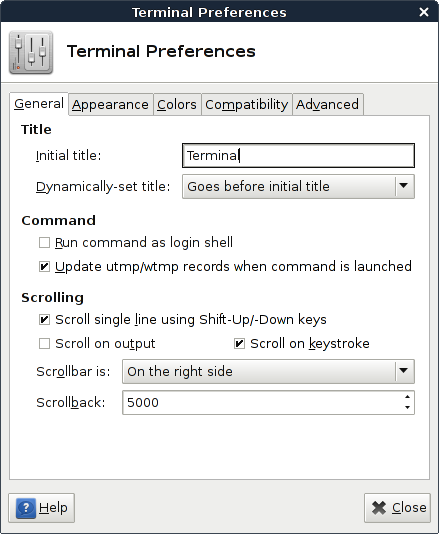
Task: Go to the Compatibility tab
Action: pos(247,105)
